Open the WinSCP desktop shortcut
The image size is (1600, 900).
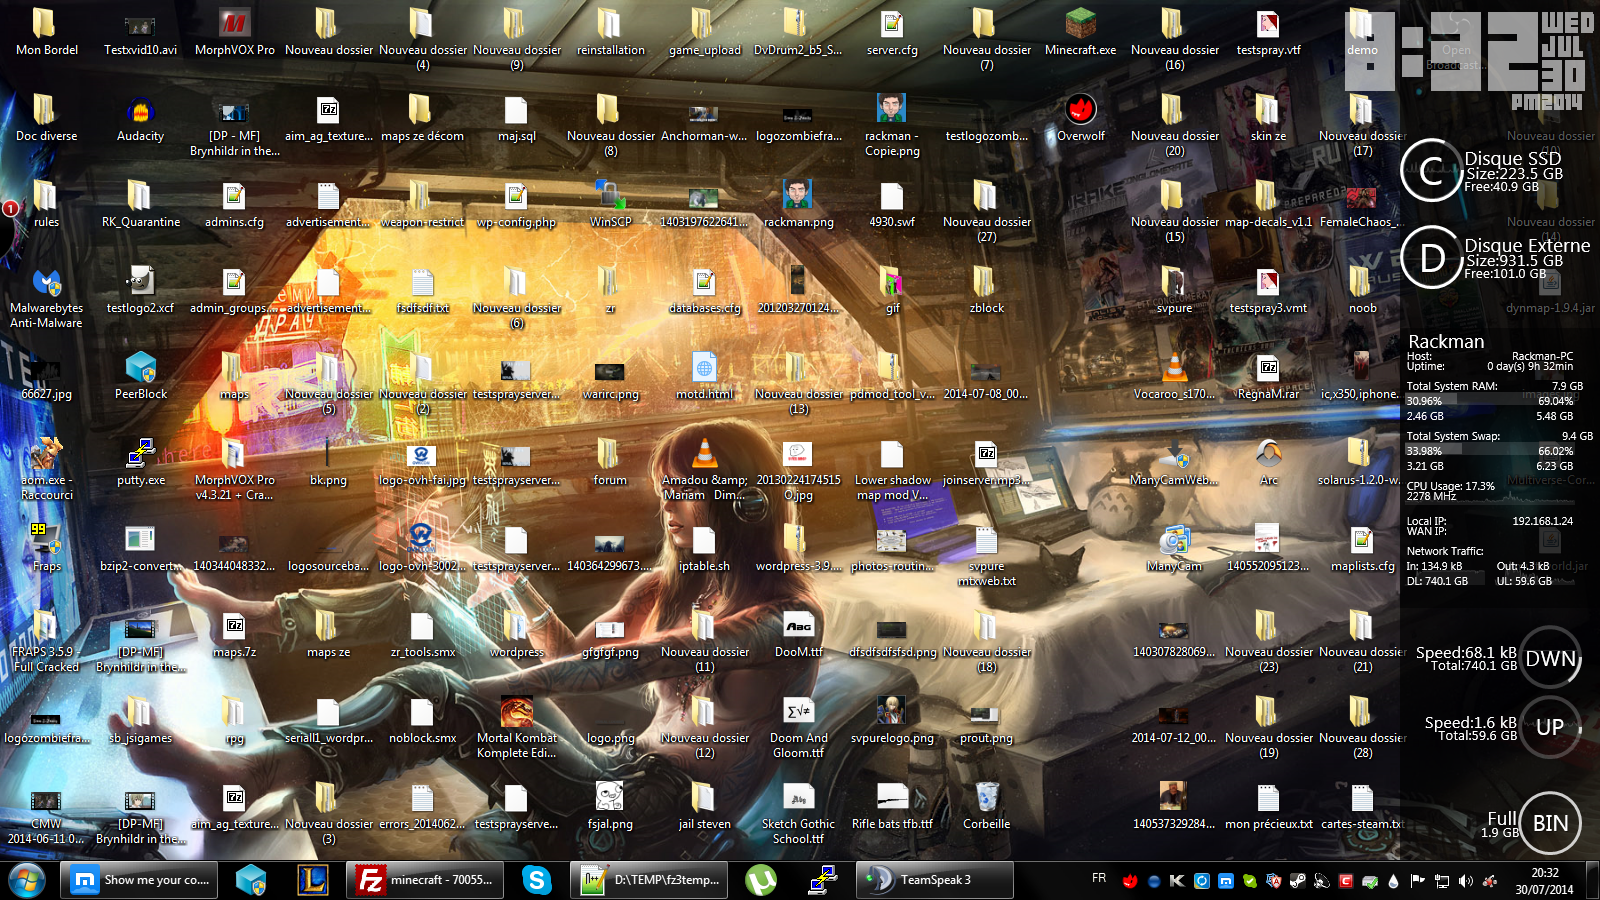coord(610,205)
